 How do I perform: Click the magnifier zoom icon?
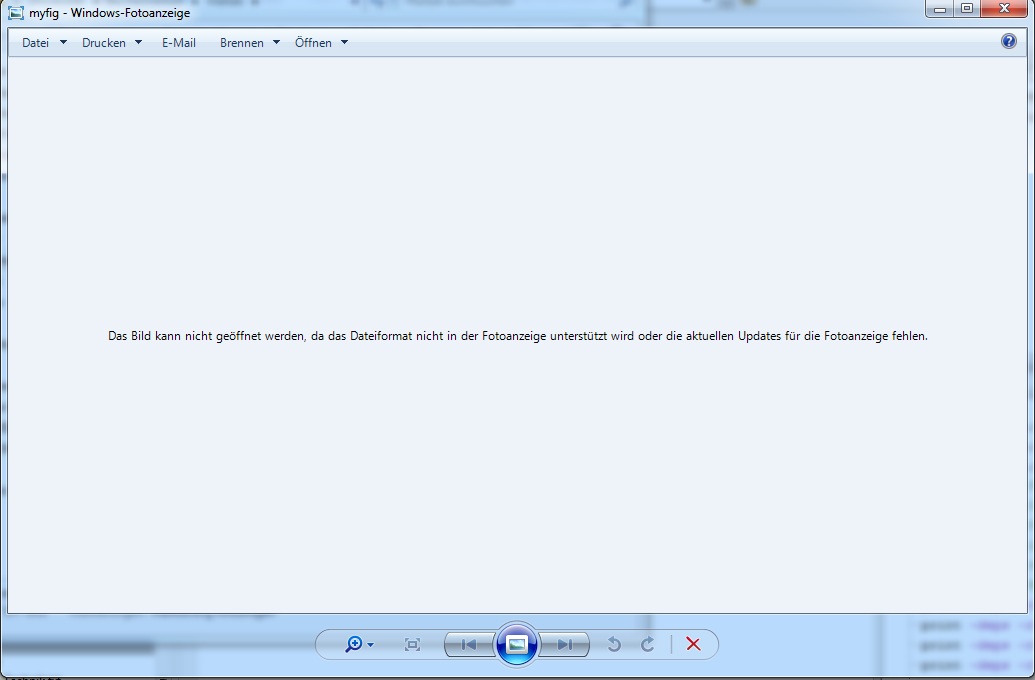(x=354, y=645)
